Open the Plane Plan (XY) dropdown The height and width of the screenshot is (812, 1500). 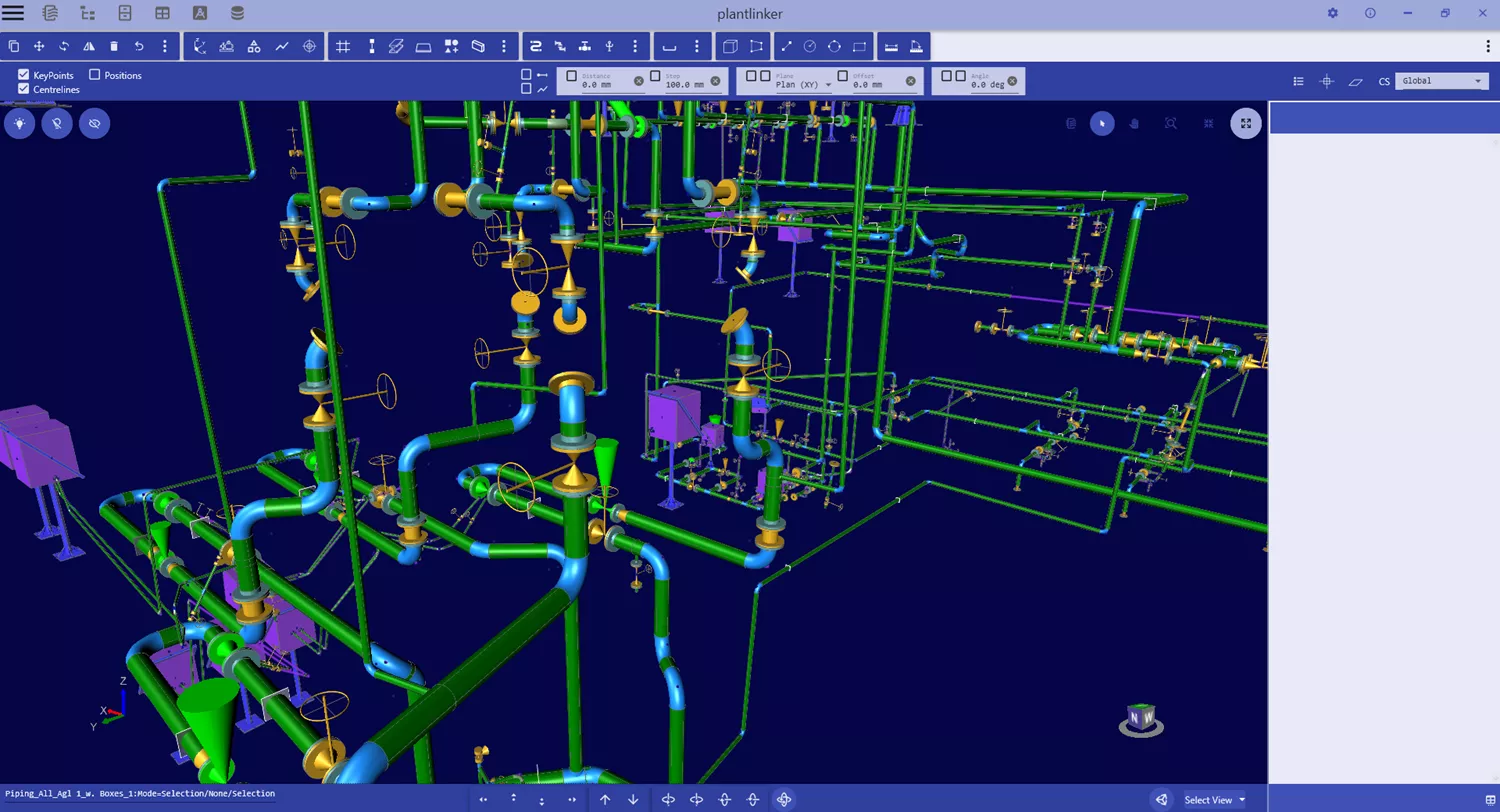(803, 85)
